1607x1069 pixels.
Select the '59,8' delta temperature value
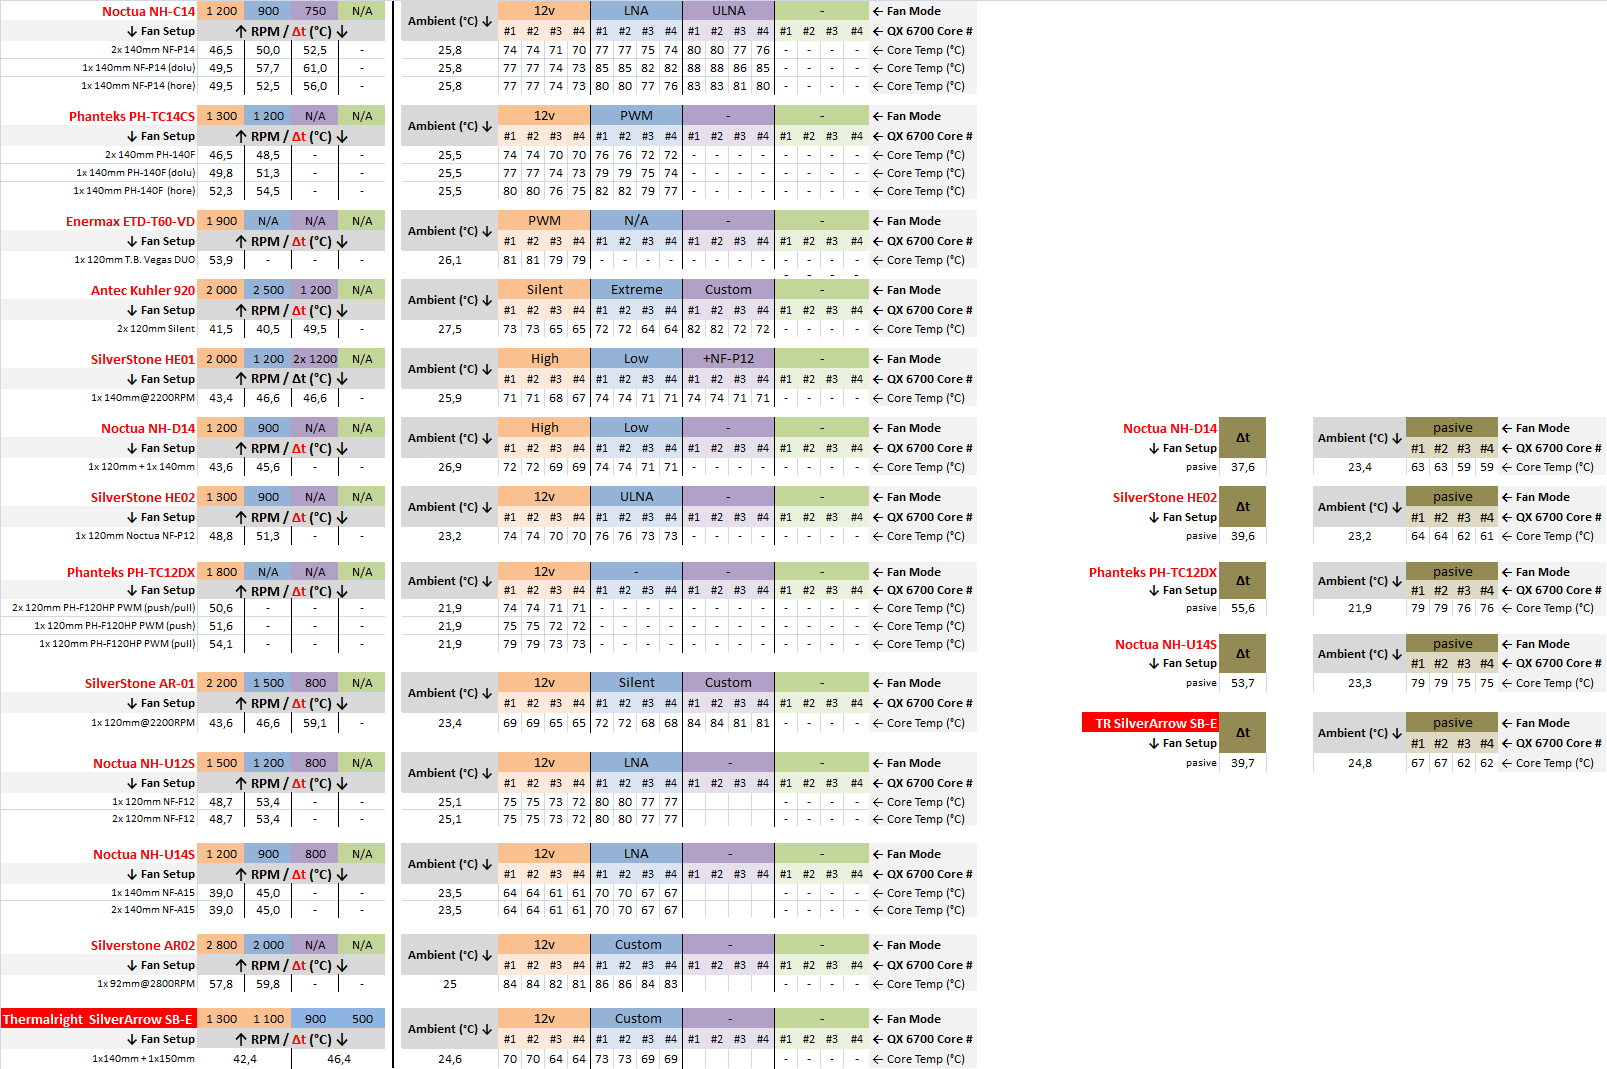pyautogui.click(x=268, y=984)
